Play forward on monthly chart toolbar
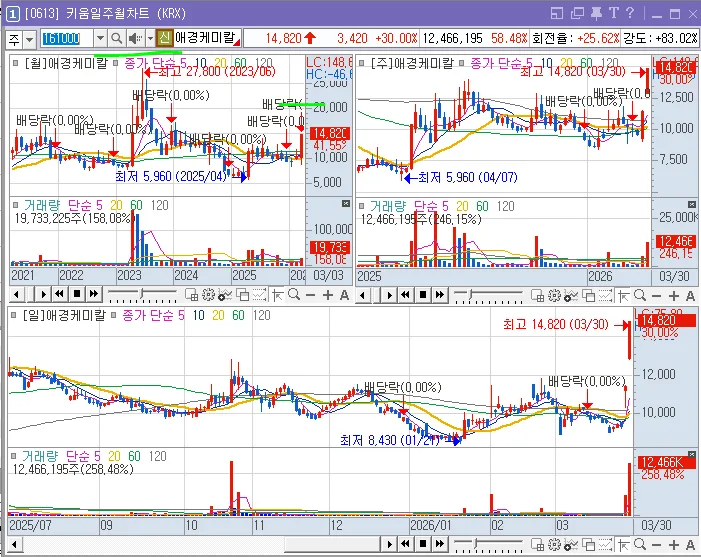 coord(43,294)
